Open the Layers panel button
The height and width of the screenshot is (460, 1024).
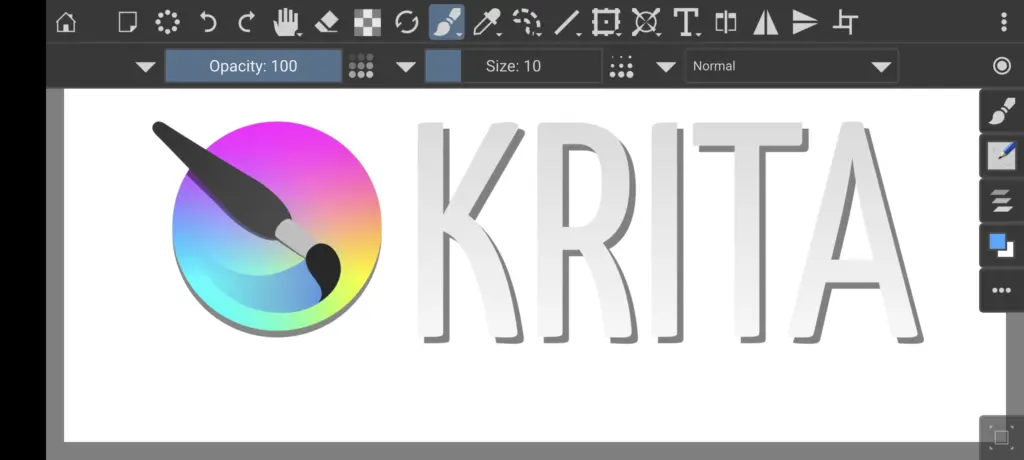[1000, 200]
